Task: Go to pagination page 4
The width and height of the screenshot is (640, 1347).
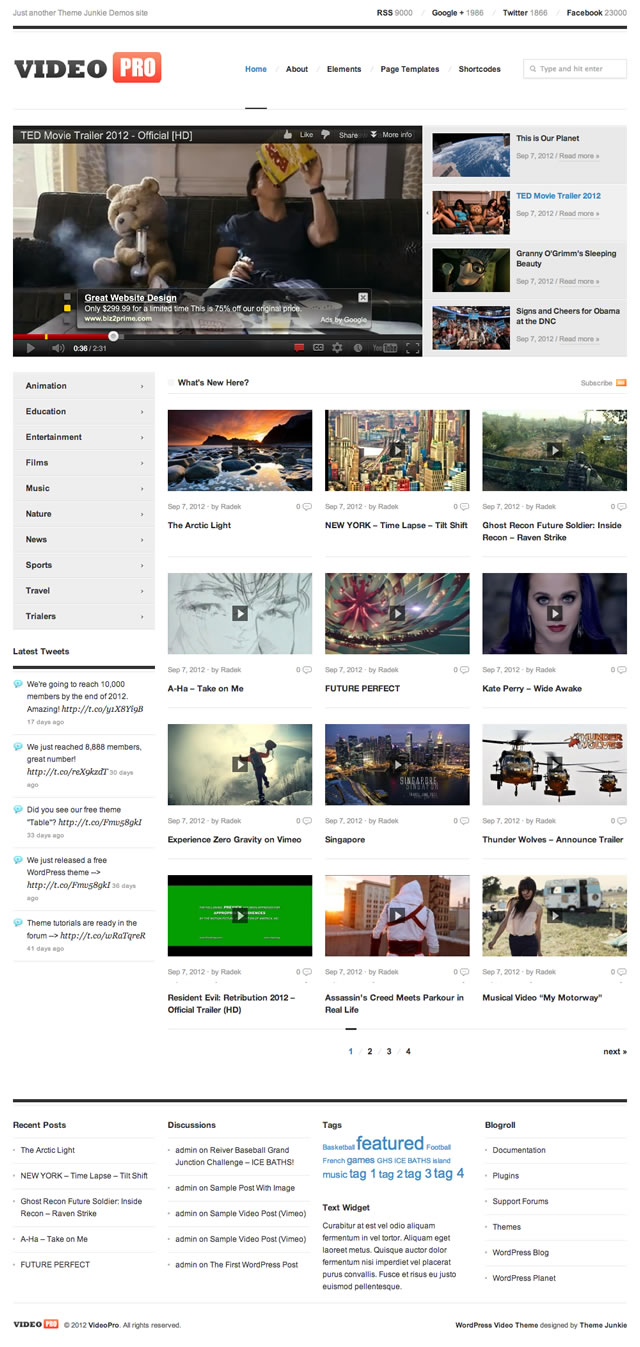Action: point(408,1051)
